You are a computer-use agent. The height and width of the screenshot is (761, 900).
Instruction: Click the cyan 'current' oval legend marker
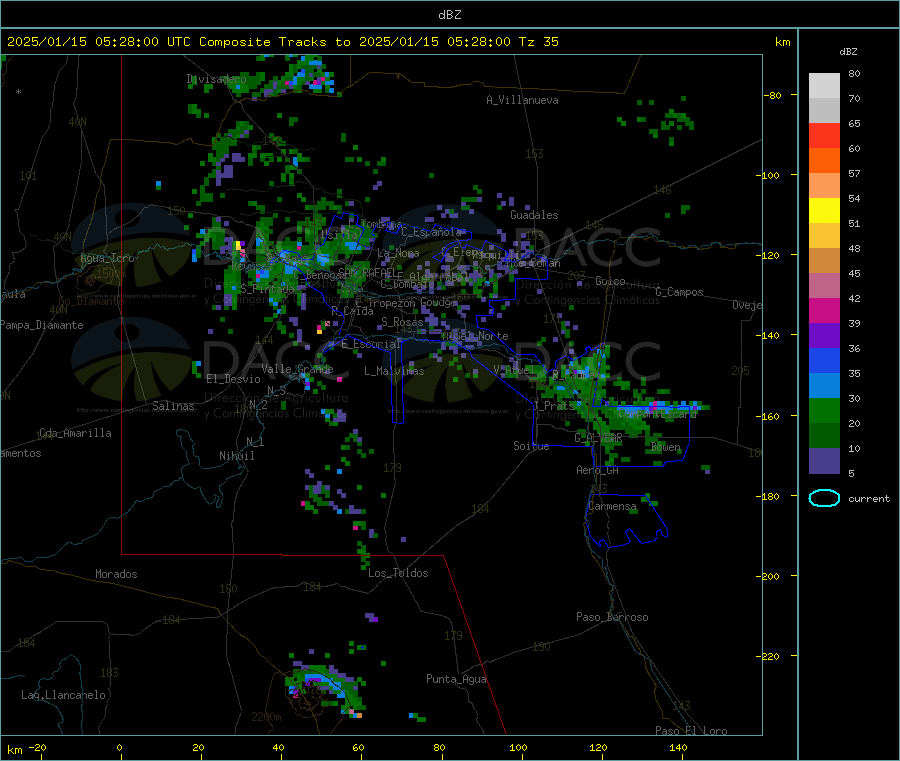(x=824, y=498)
